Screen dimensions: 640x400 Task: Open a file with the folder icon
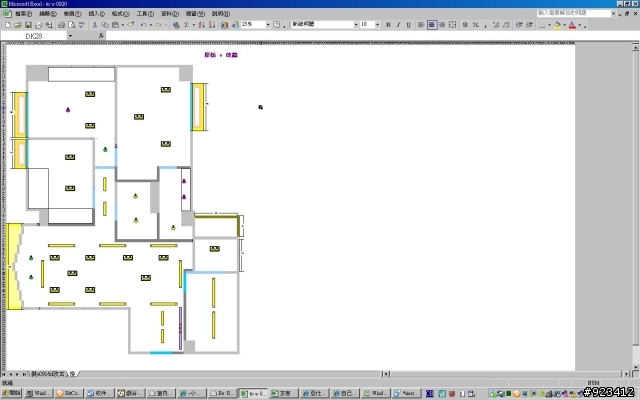[x=18, y=25]
